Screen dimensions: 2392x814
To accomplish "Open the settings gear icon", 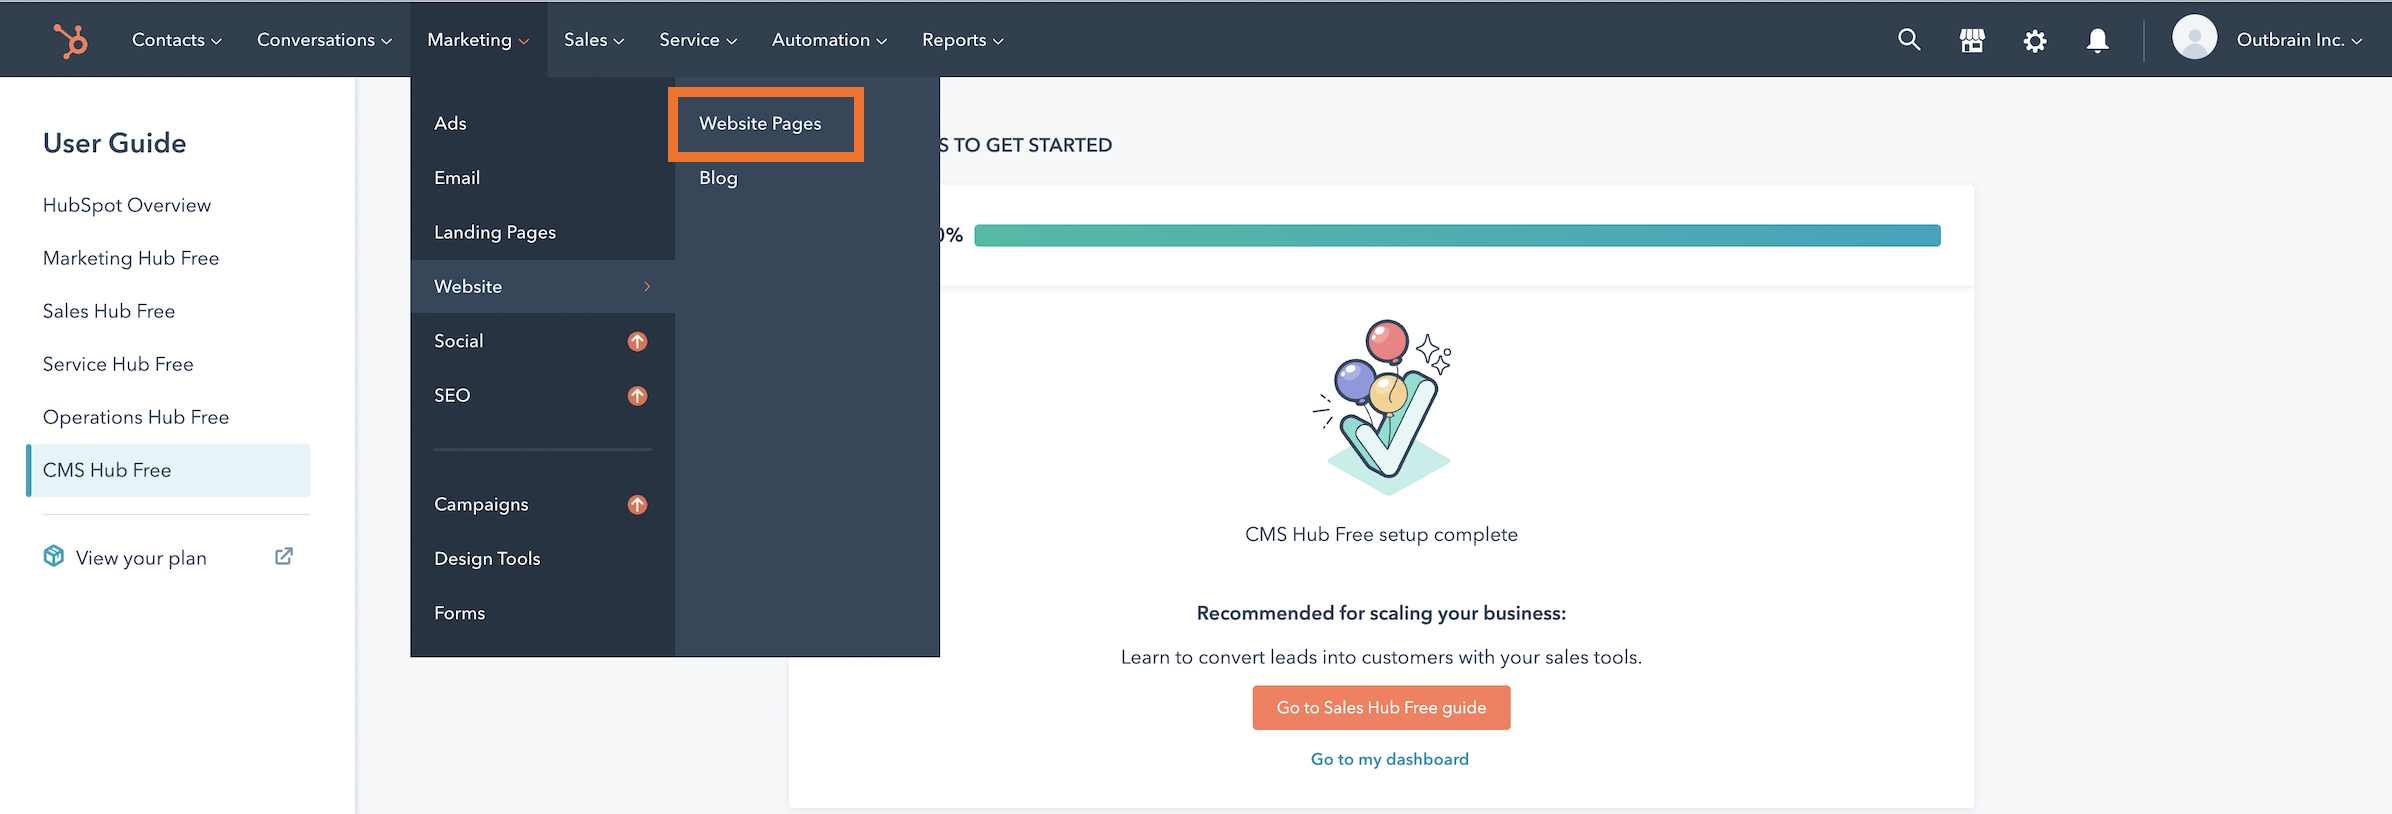I will click(2035, 41).
